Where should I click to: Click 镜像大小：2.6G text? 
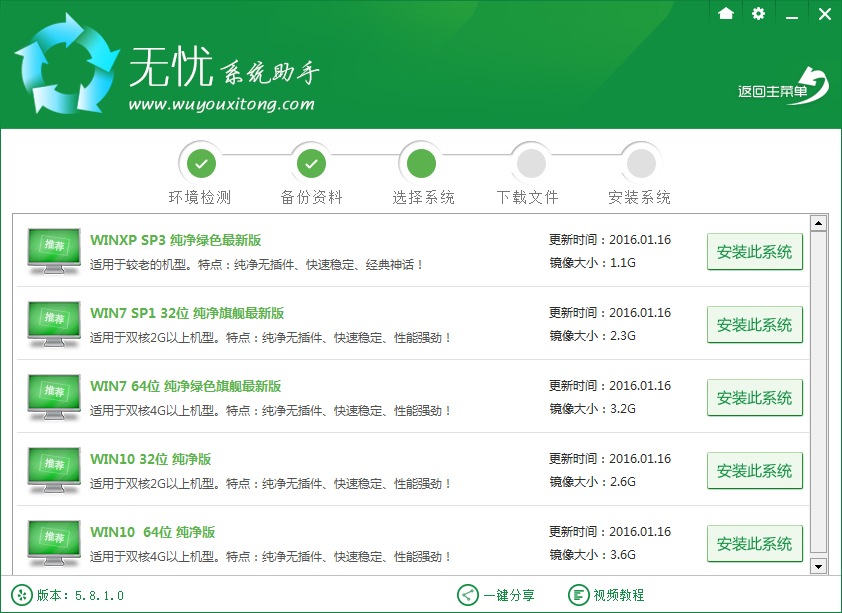(x=592, y=481)
